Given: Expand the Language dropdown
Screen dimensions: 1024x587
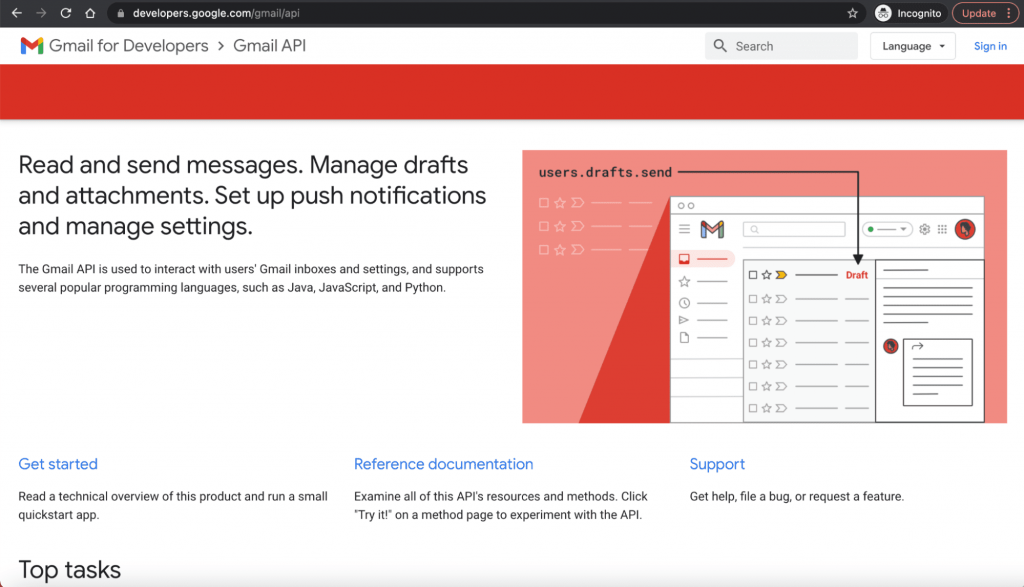Looking at the screenshot, I should (912, 46).
